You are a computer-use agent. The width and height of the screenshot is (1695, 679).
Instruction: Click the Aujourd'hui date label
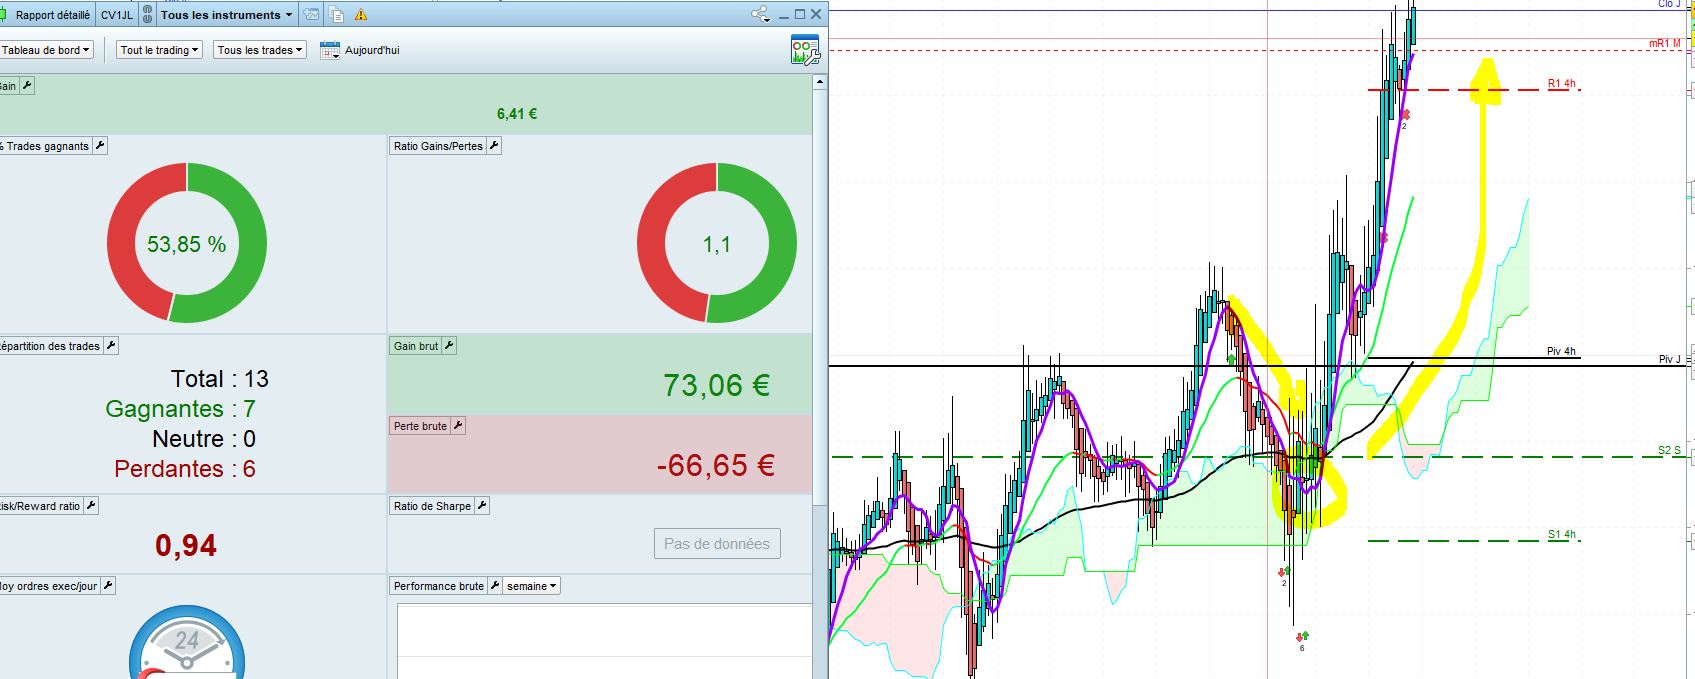tap(372, 50)
